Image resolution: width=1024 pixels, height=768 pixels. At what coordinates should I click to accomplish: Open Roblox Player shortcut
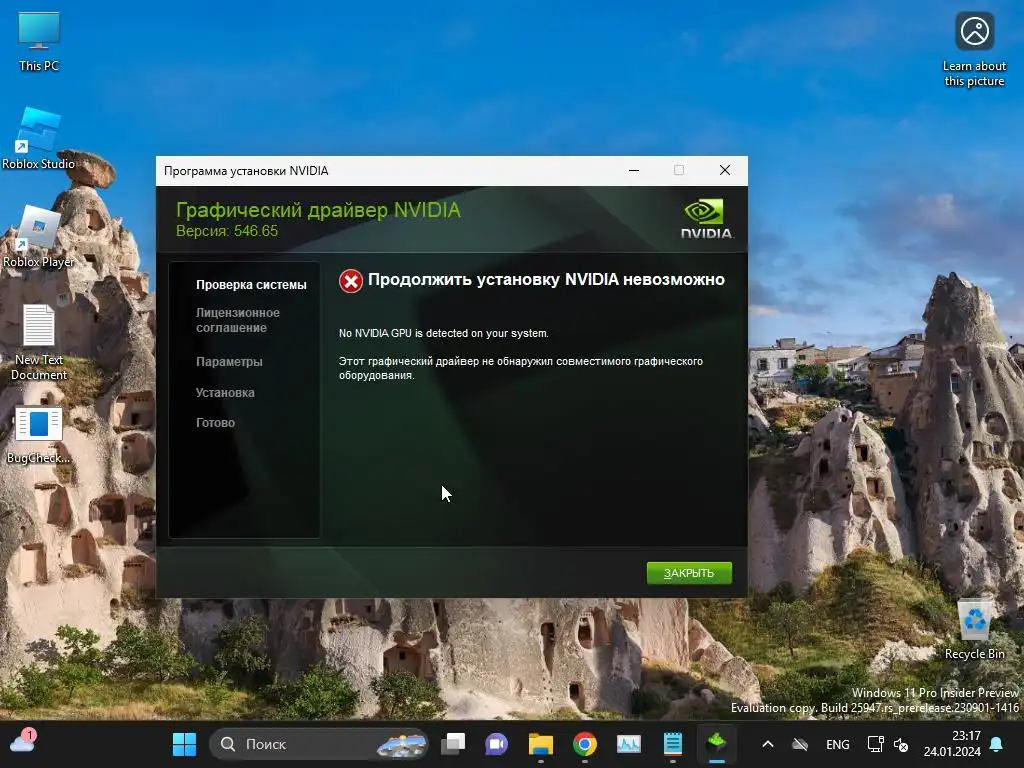click(39, 236)
